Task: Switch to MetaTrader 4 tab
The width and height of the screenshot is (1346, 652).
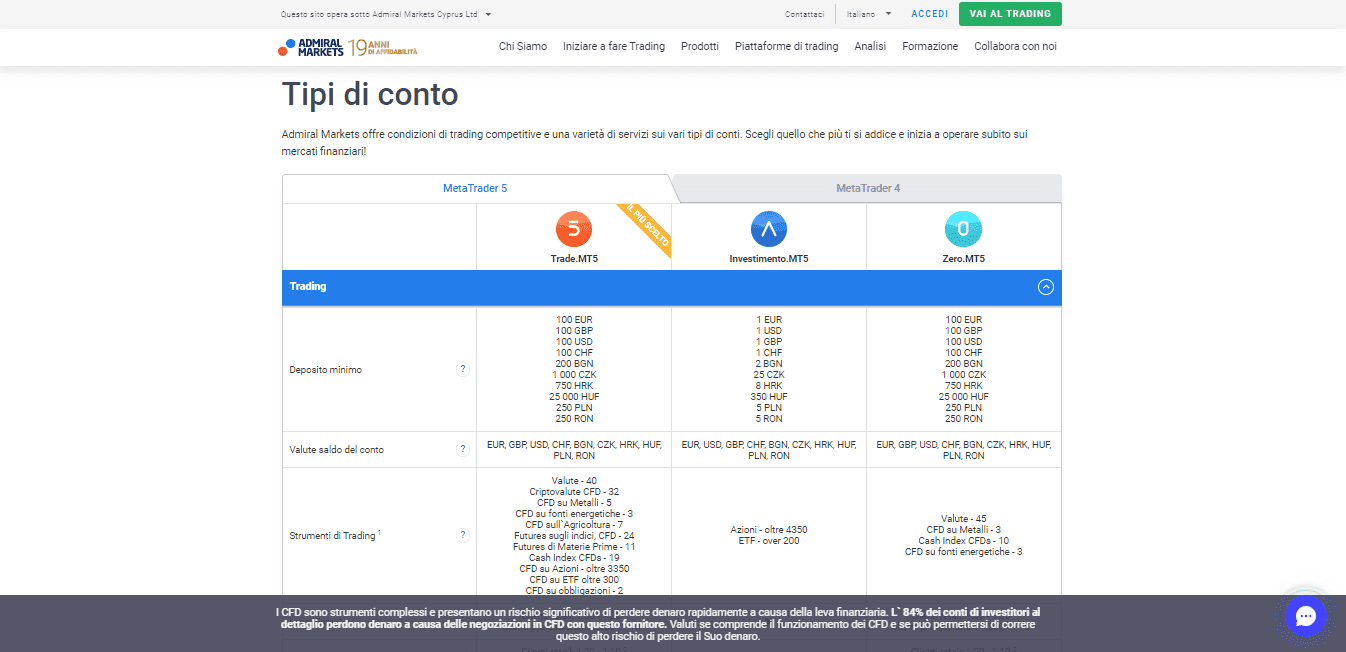Action: point(868,188)
